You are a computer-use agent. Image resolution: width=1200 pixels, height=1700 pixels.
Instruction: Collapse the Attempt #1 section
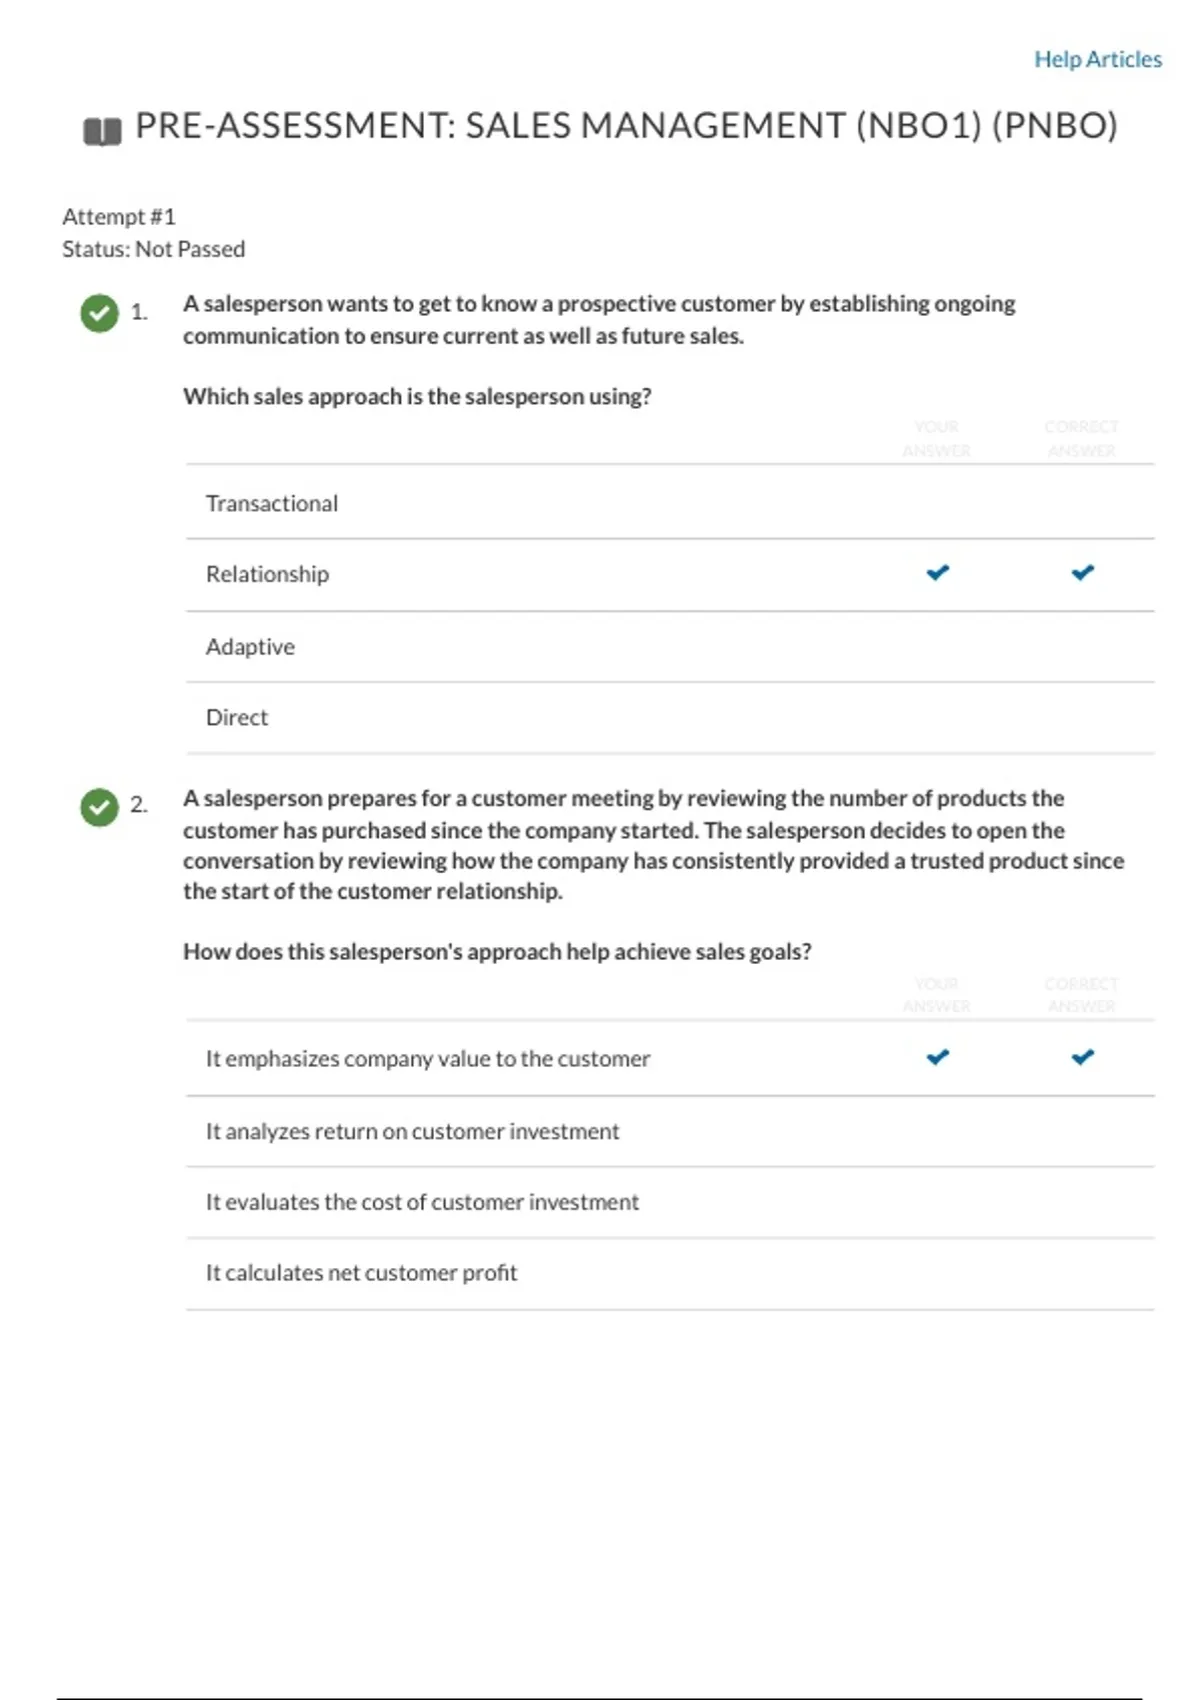(120, 216)
